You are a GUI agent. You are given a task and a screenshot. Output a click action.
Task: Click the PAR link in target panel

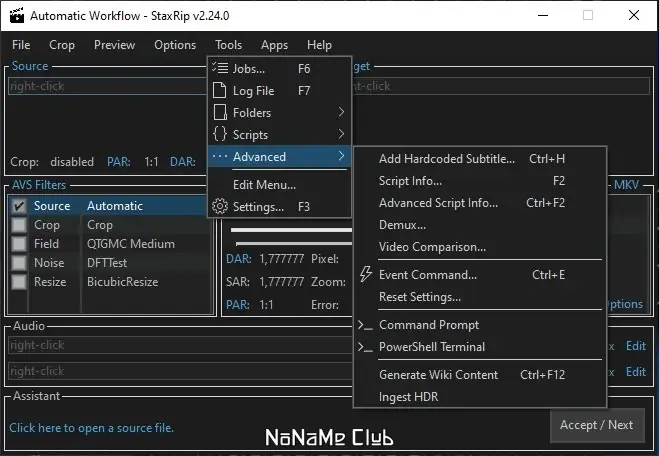[238, 305]
